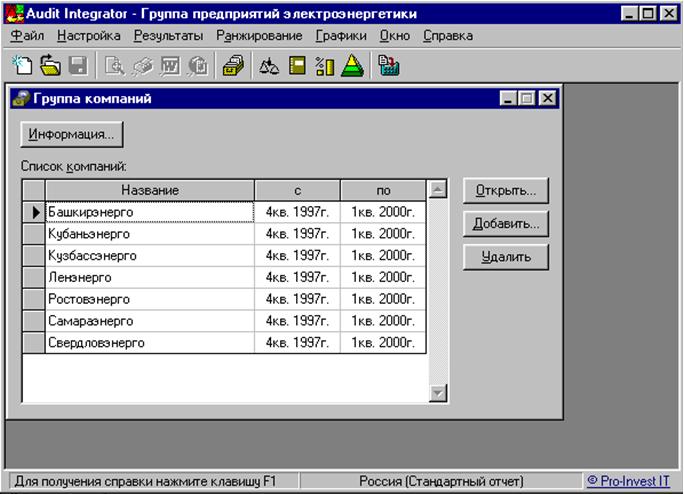Click the Открыть... button

click(x=506, y=190)
